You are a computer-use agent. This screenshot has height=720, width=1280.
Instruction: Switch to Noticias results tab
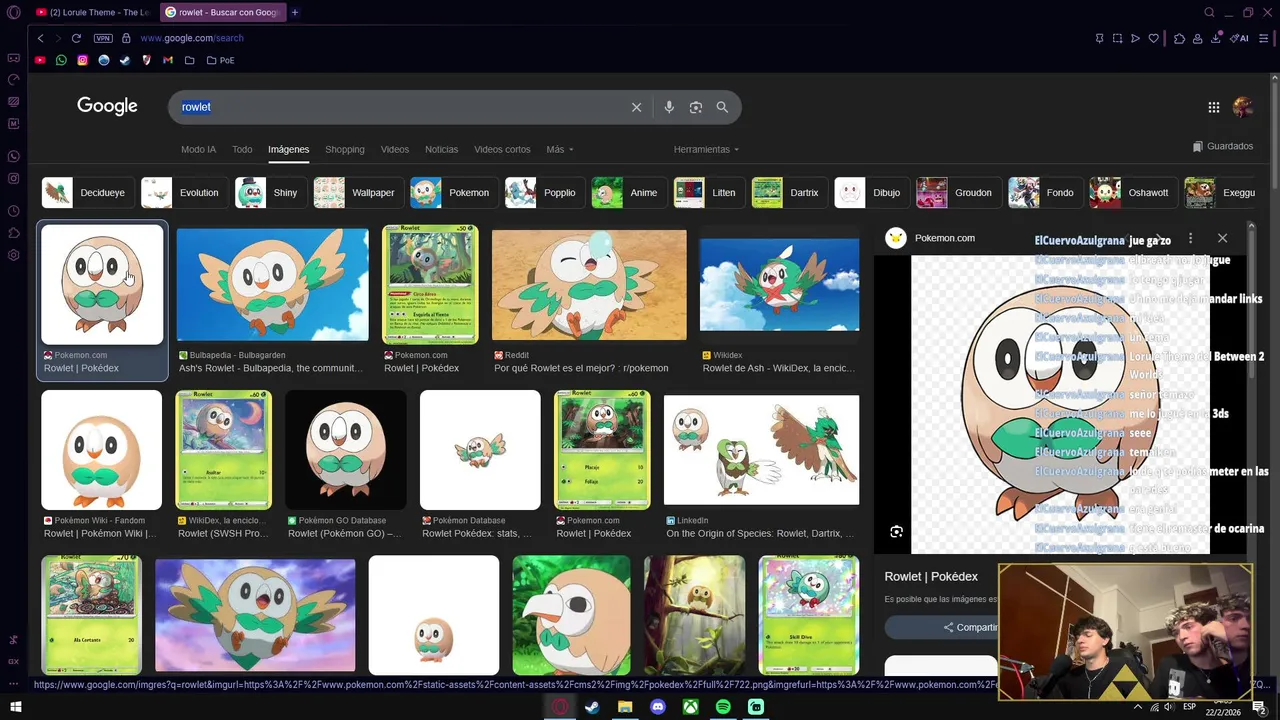click(441, 149)
